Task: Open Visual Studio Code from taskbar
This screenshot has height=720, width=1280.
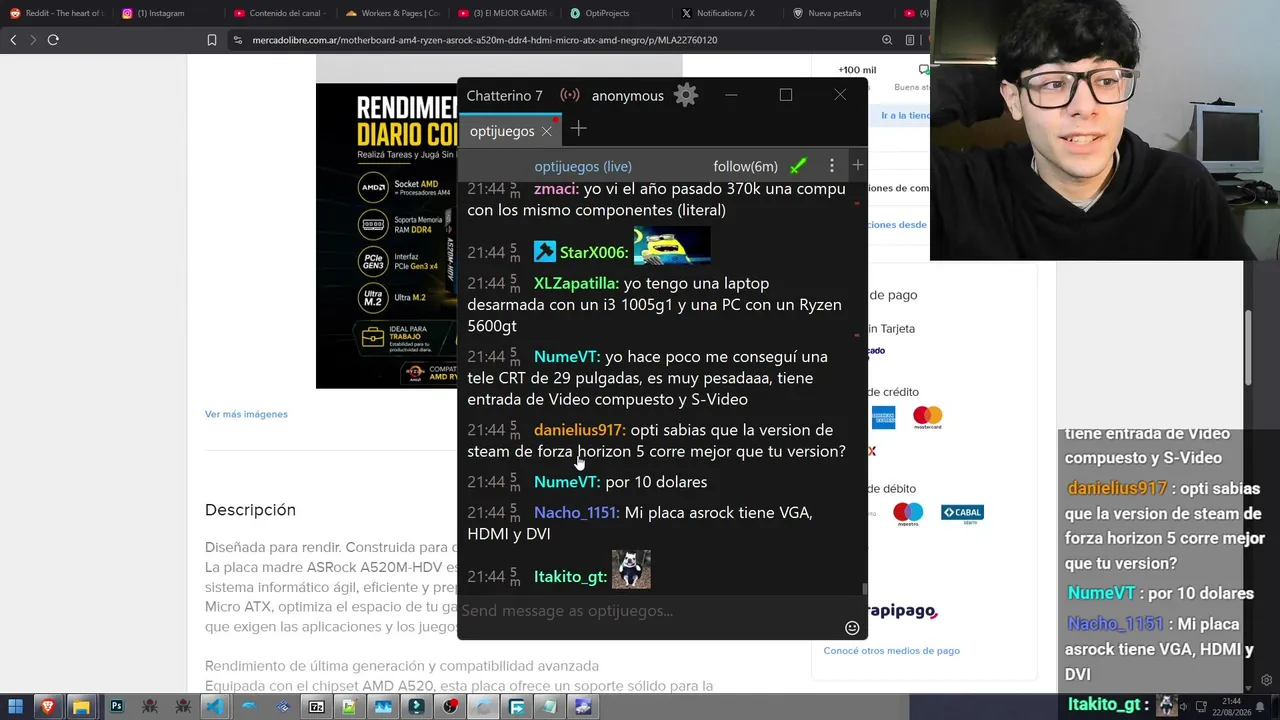Action: [215, 707]
